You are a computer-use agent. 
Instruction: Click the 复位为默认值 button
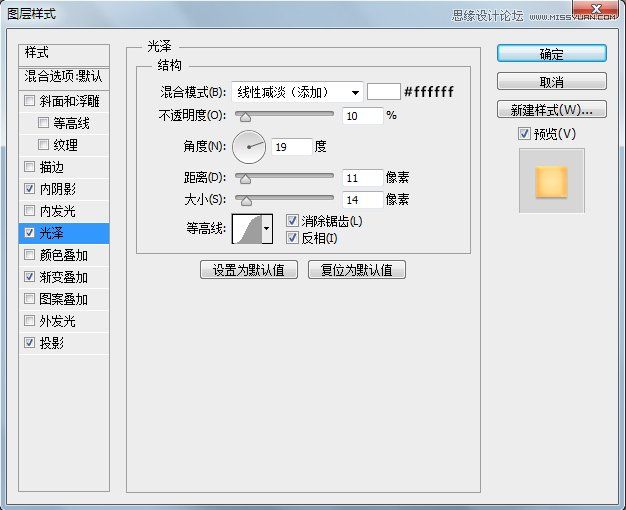click(357, 270)
